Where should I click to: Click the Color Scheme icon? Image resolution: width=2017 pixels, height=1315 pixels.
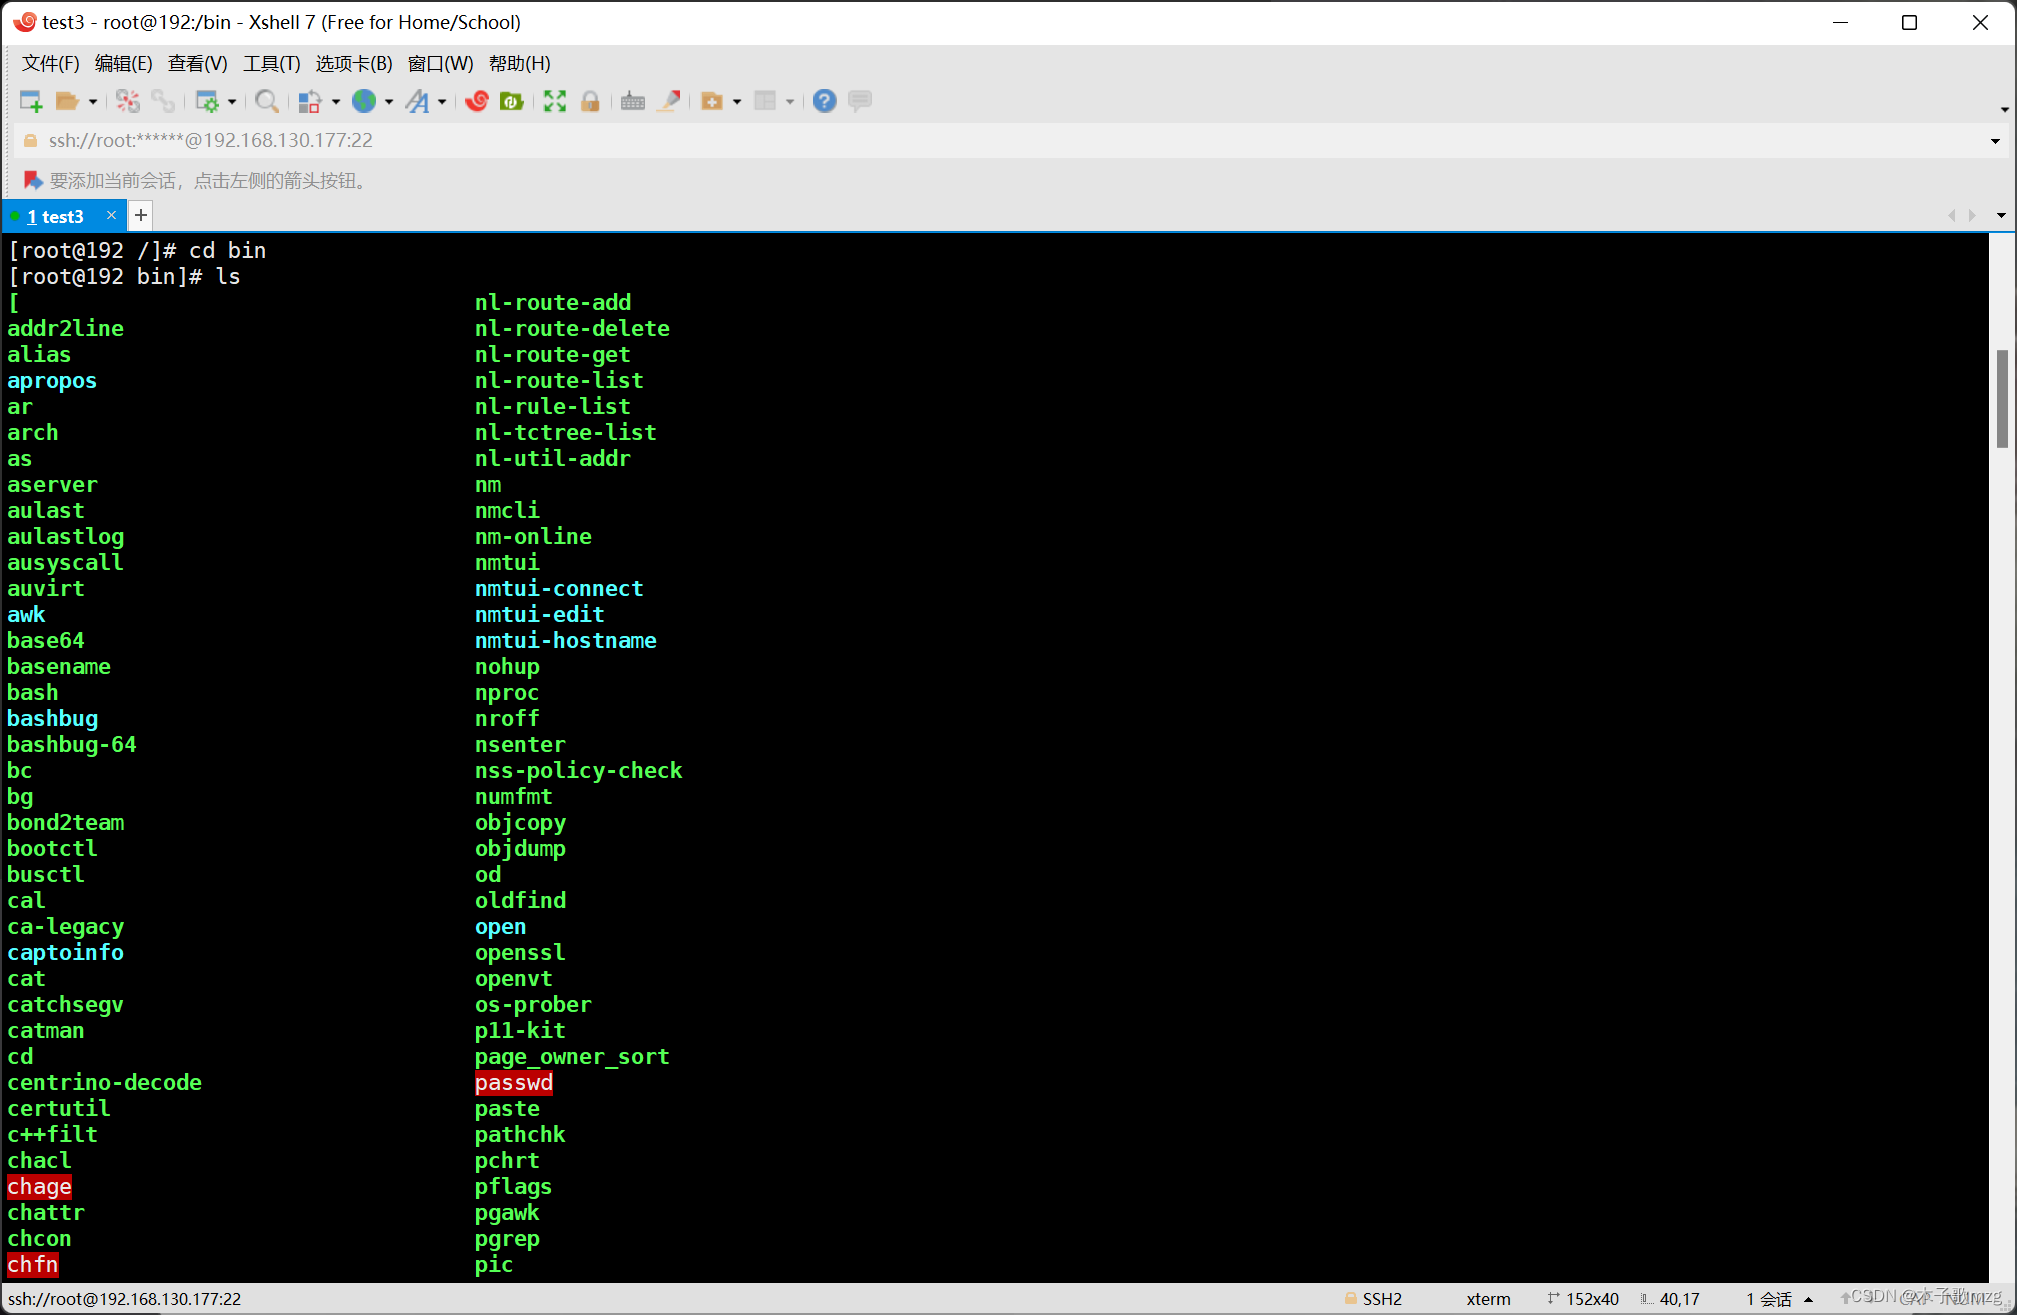tap(310, 101)
